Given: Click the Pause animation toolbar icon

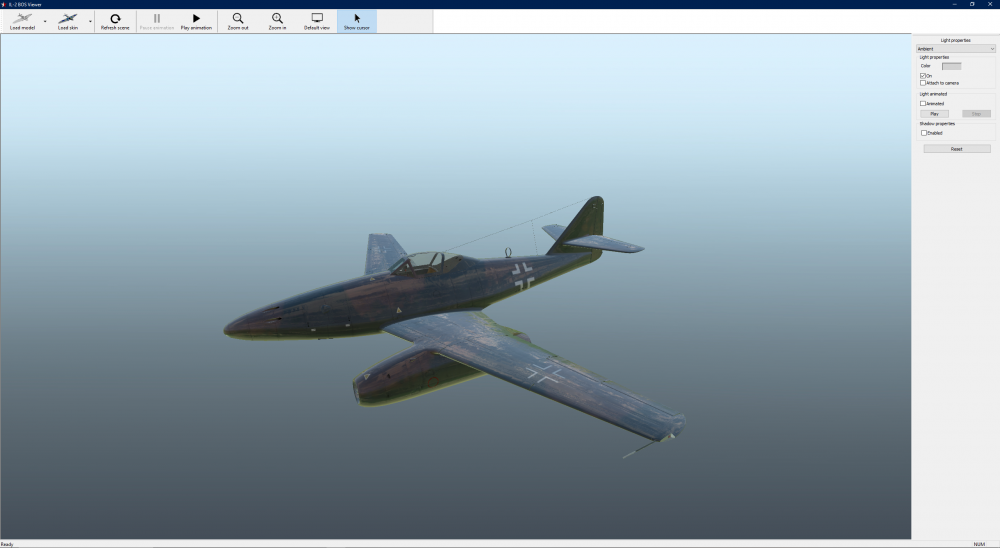Looking at the screenshot, I should click(x=156, y=19).
